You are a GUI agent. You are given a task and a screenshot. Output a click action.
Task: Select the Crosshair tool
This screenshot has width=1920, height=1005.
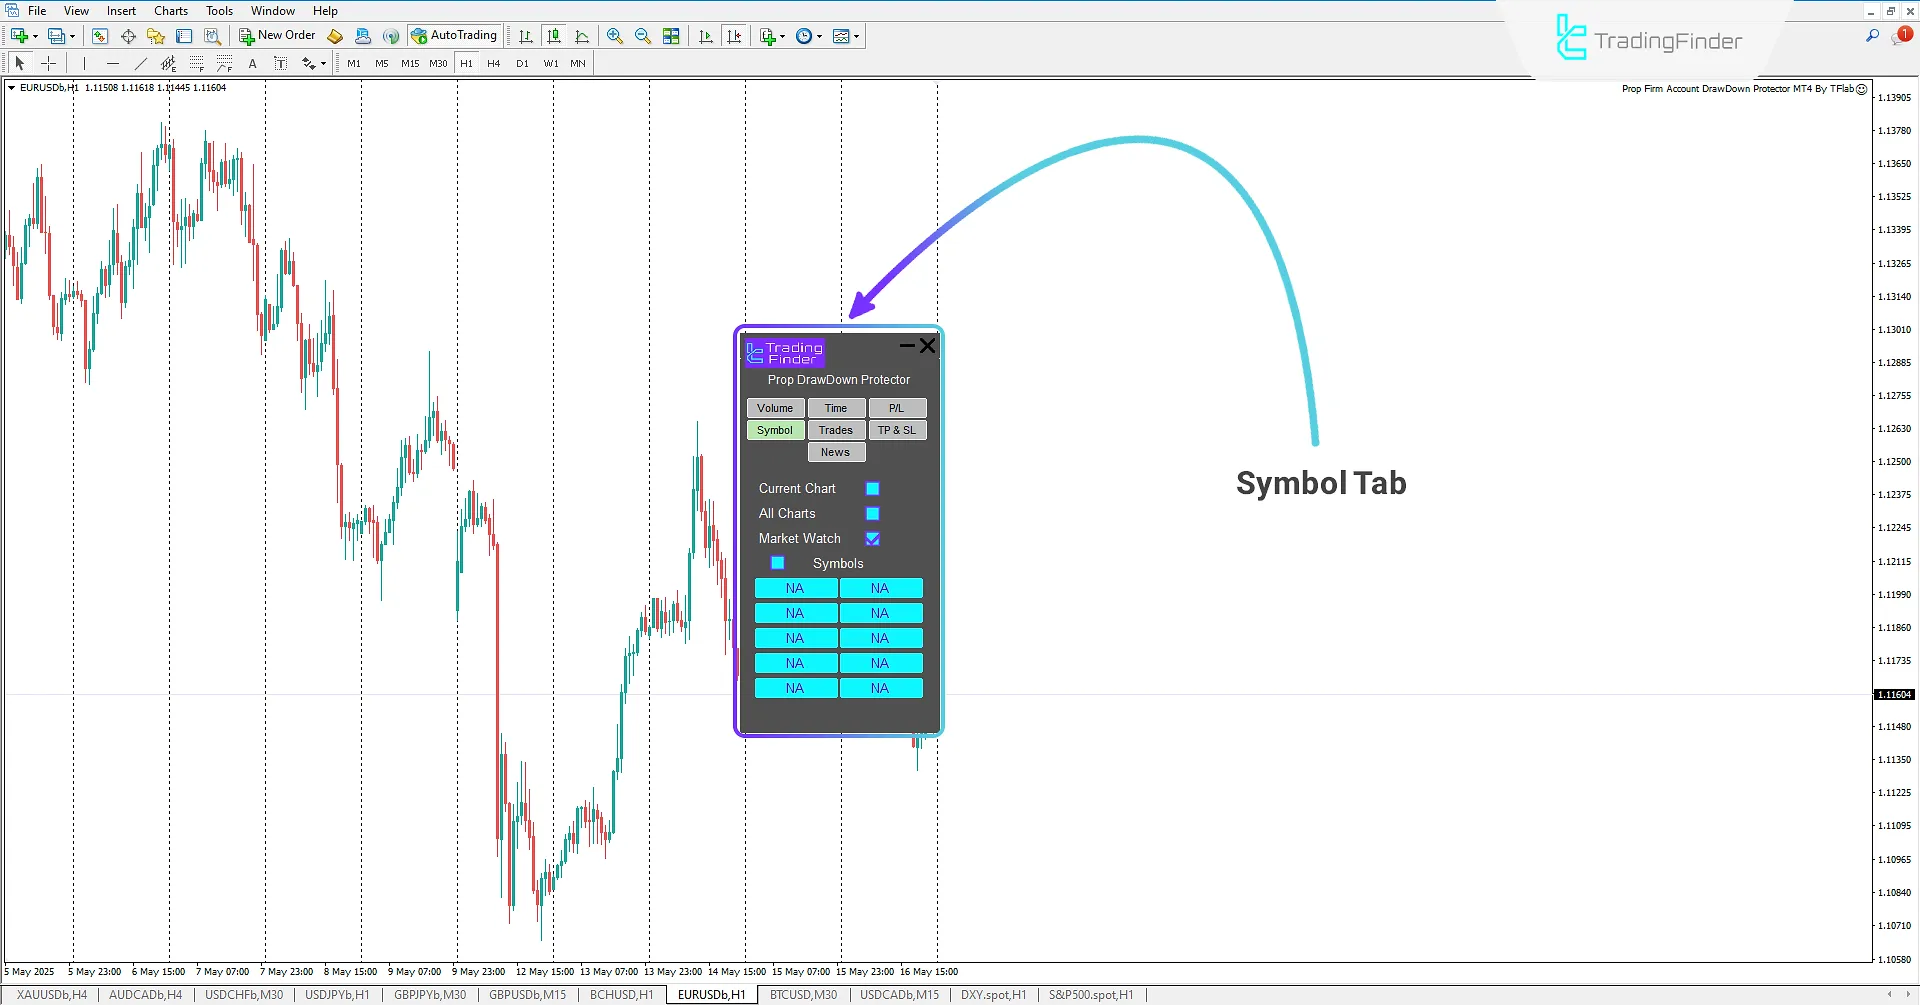[48, 62]
